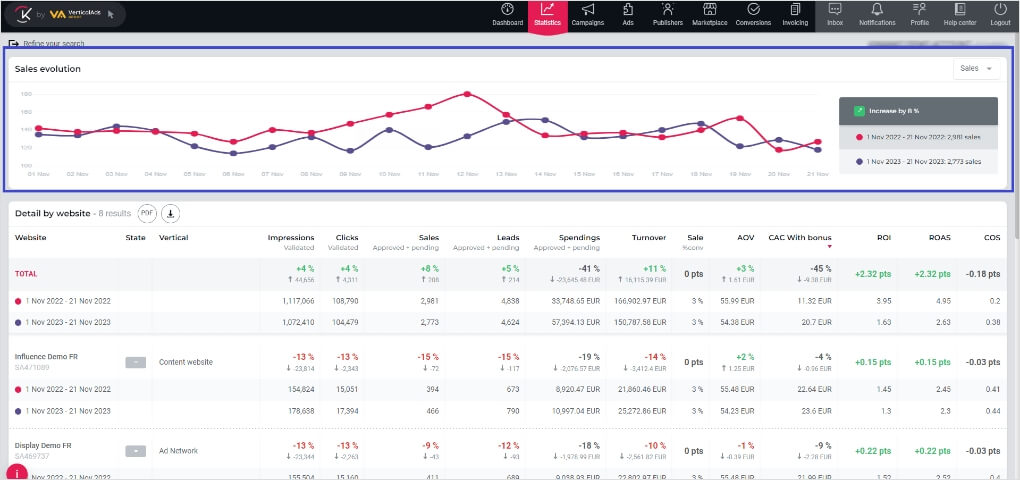Check the Notifications bell
The width and height of the screenshot is (1020, 480).
coord(877,15)
